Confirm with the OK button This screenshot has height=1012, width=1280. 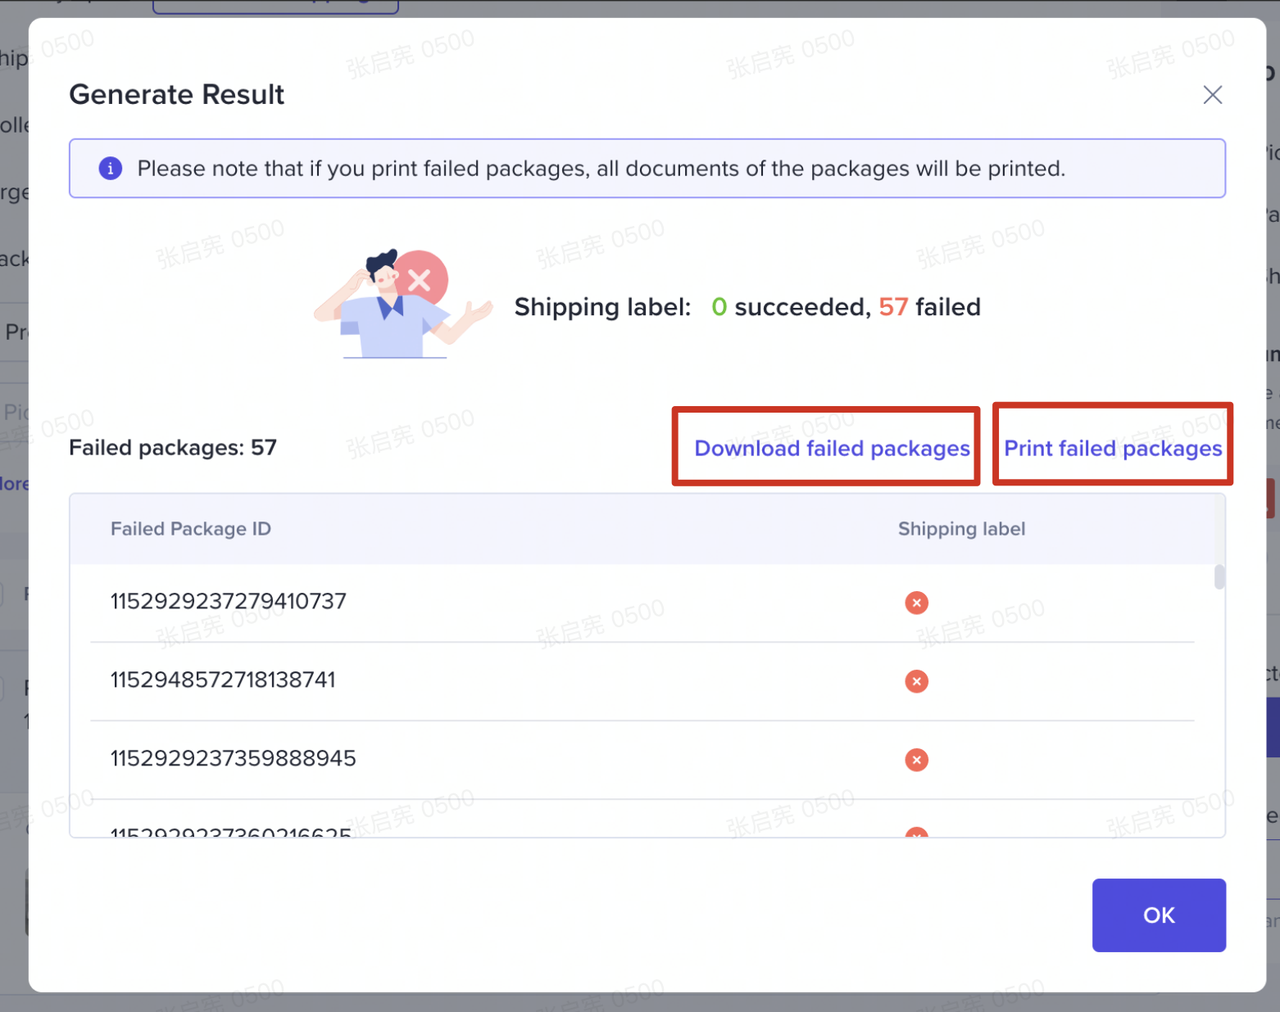(x=1159, y=915)
